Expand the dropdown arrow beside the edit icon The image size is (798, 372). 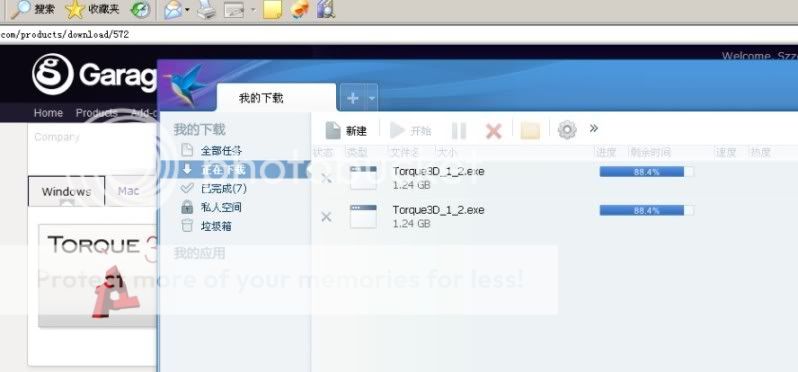click(x=252, y=10)
